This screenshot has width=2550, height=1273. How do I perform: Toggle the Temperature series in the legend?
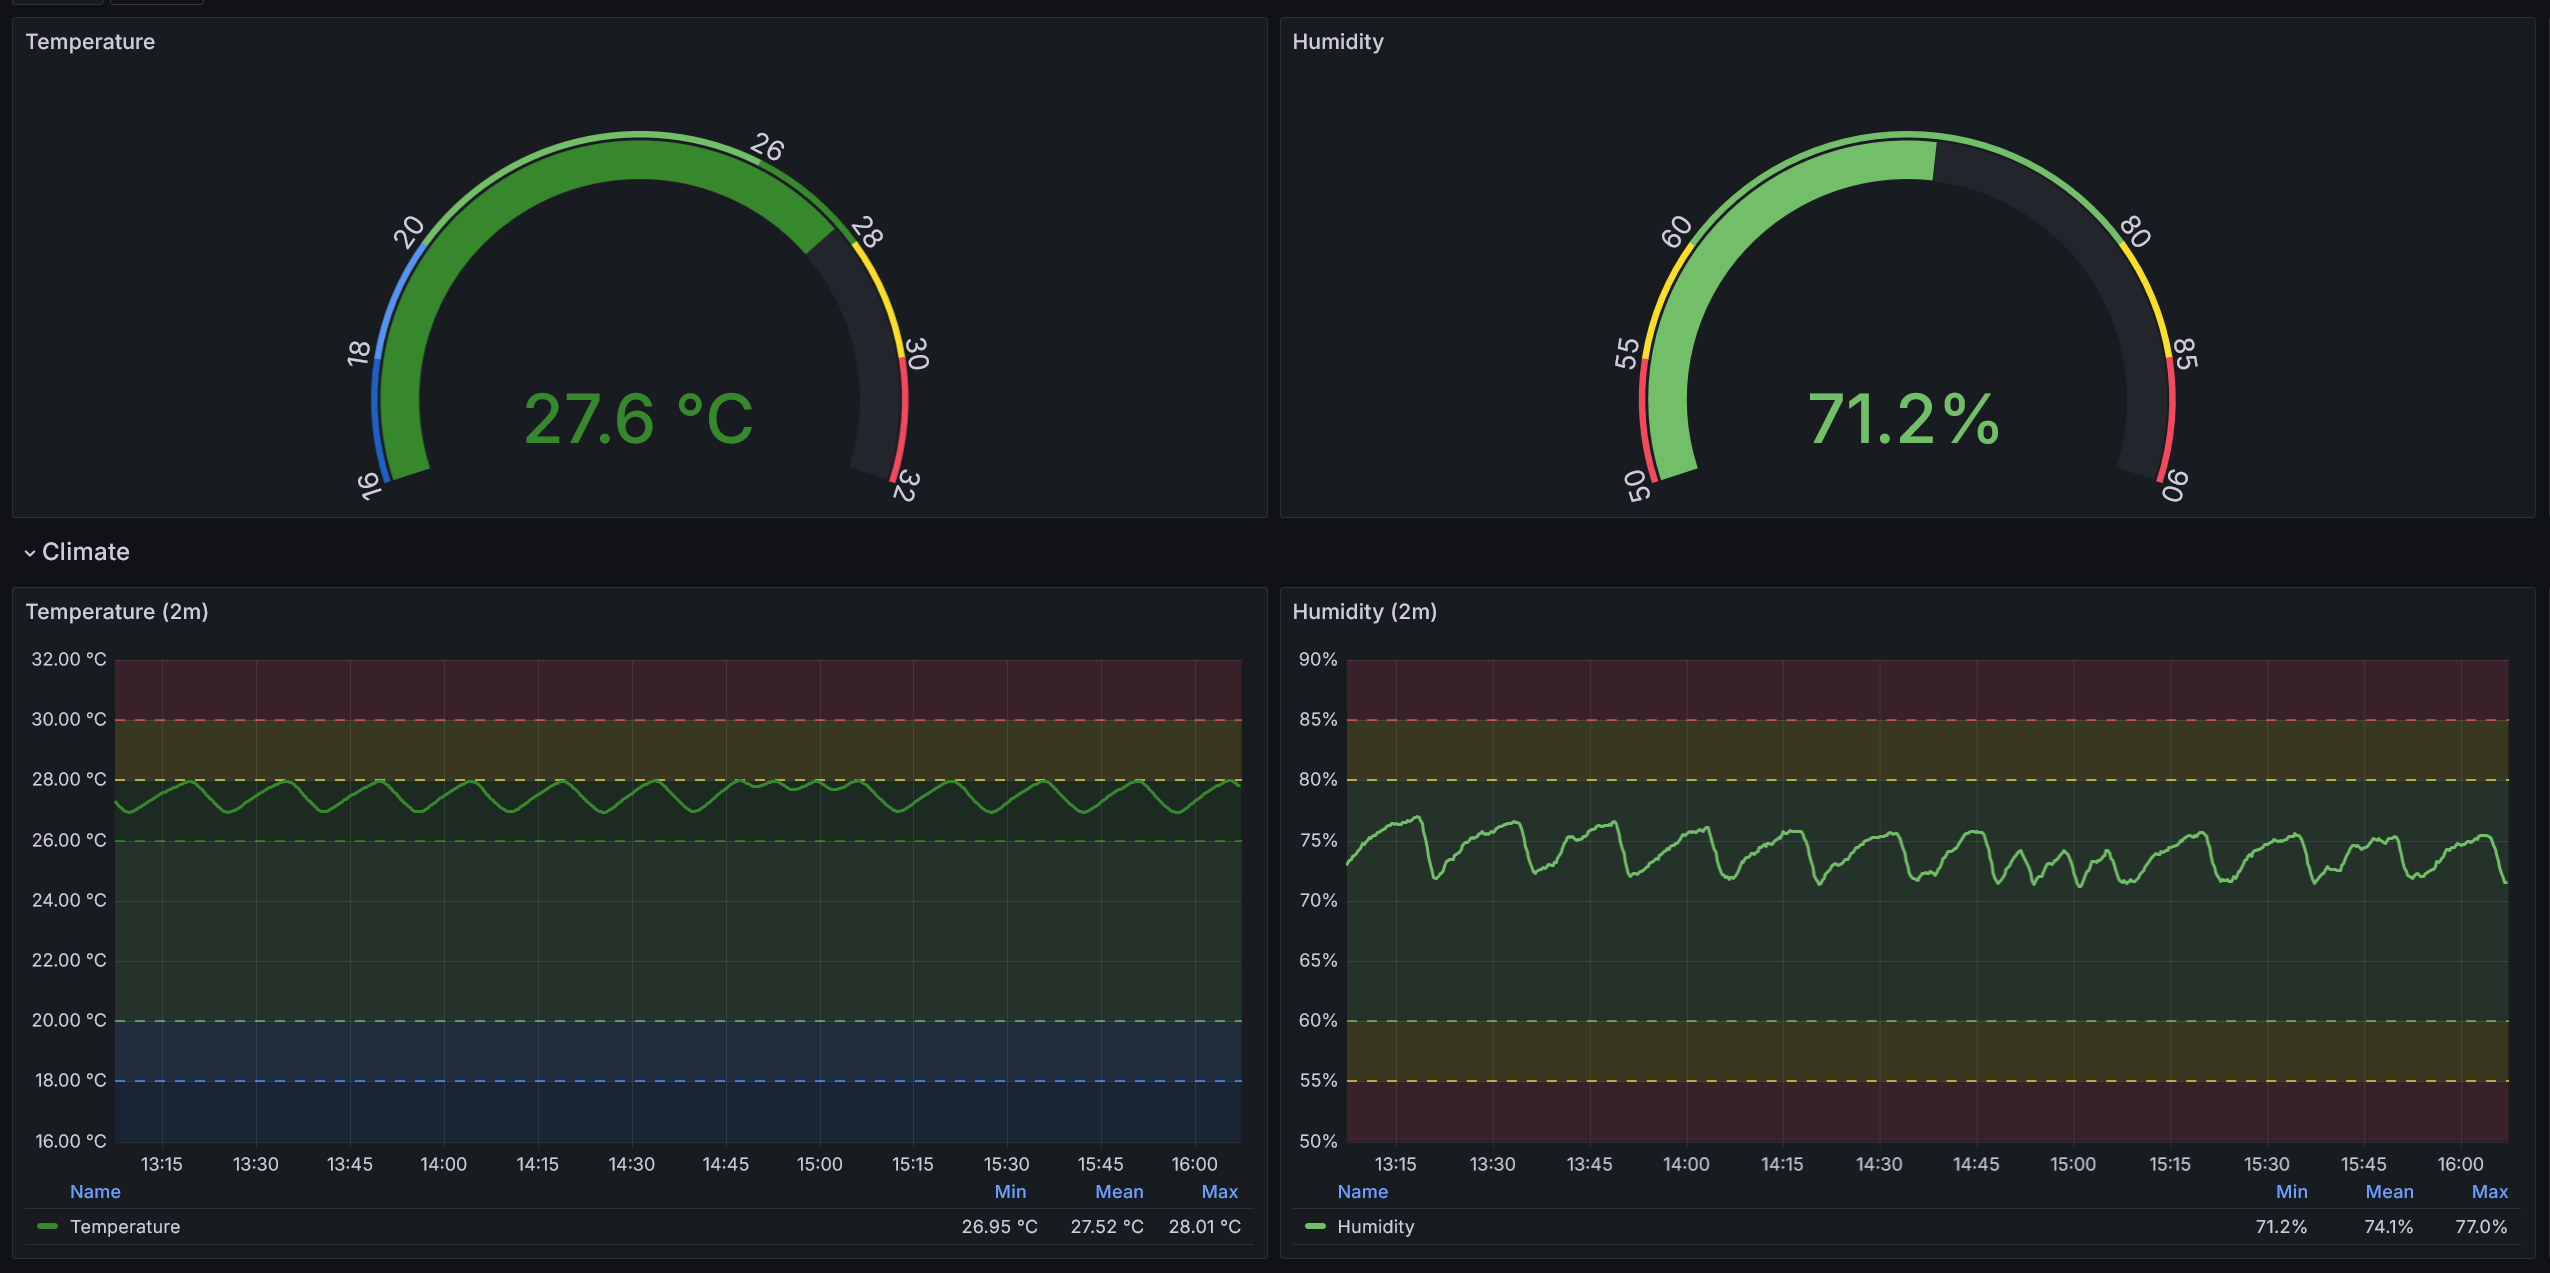click(x=124, y=1227)
